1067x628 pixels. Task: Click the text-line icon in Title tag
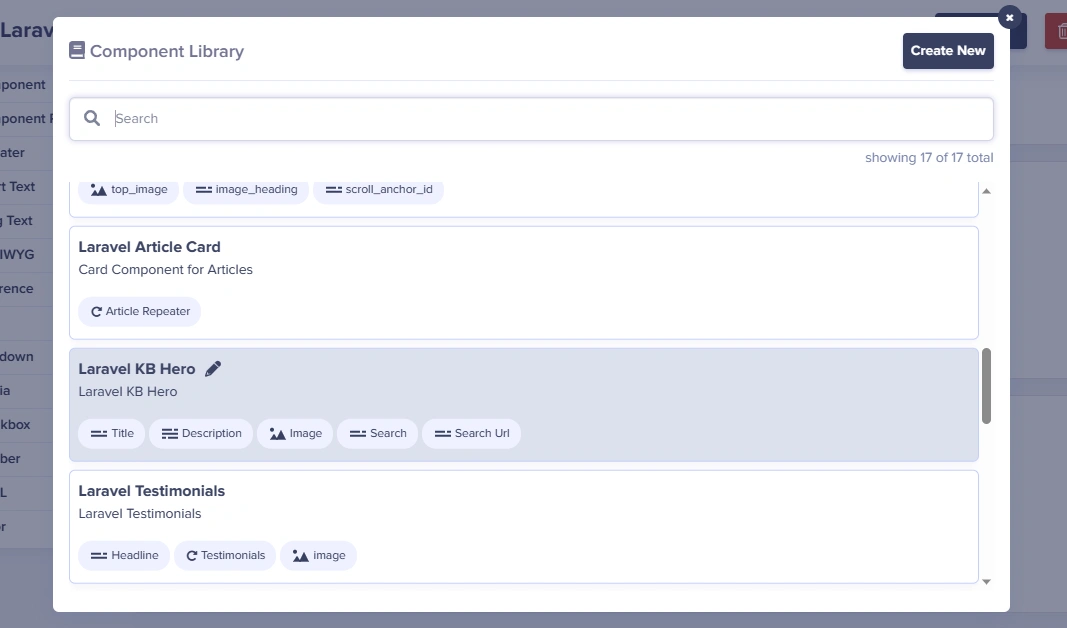99,433
